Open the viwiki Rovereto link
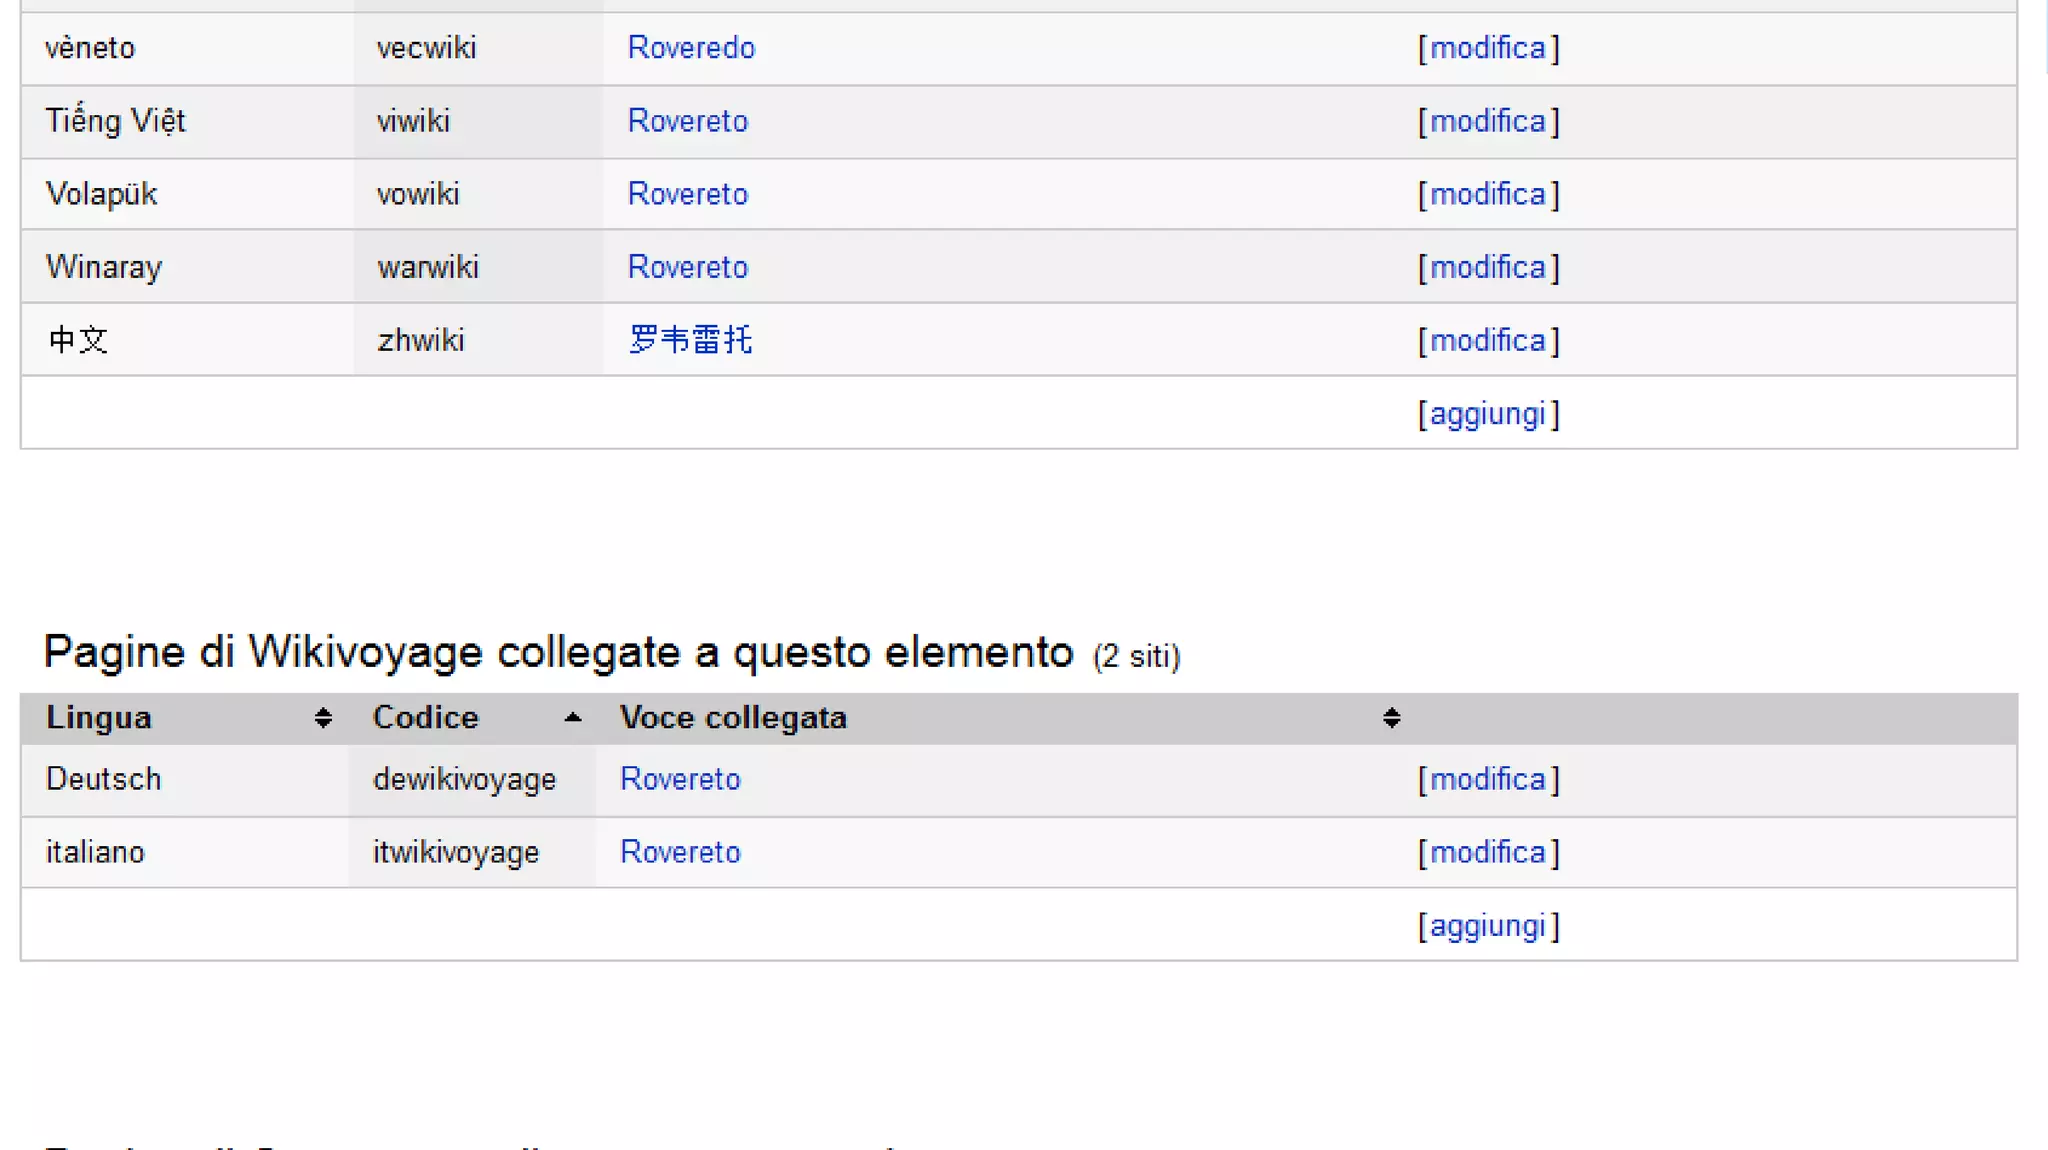The image size is (2048, 1150). pyautogui.click(x=687, y=121)
